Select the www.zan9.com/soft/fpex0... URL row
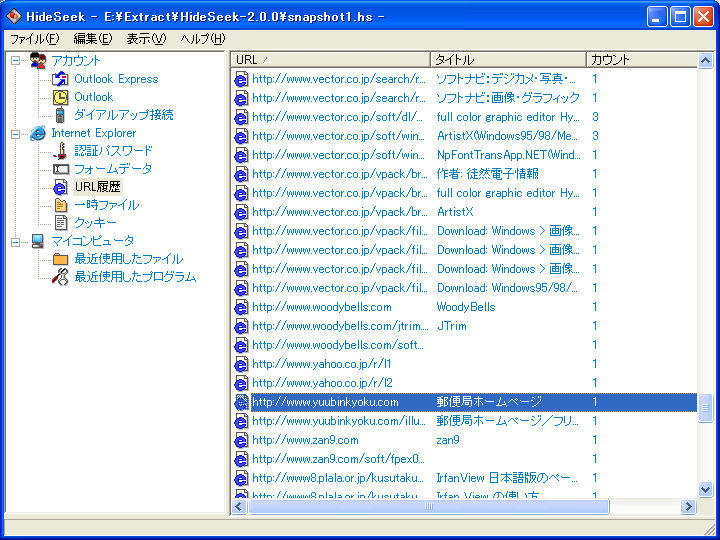Viewport: 720px width, 540px height. tap(338, 459)
